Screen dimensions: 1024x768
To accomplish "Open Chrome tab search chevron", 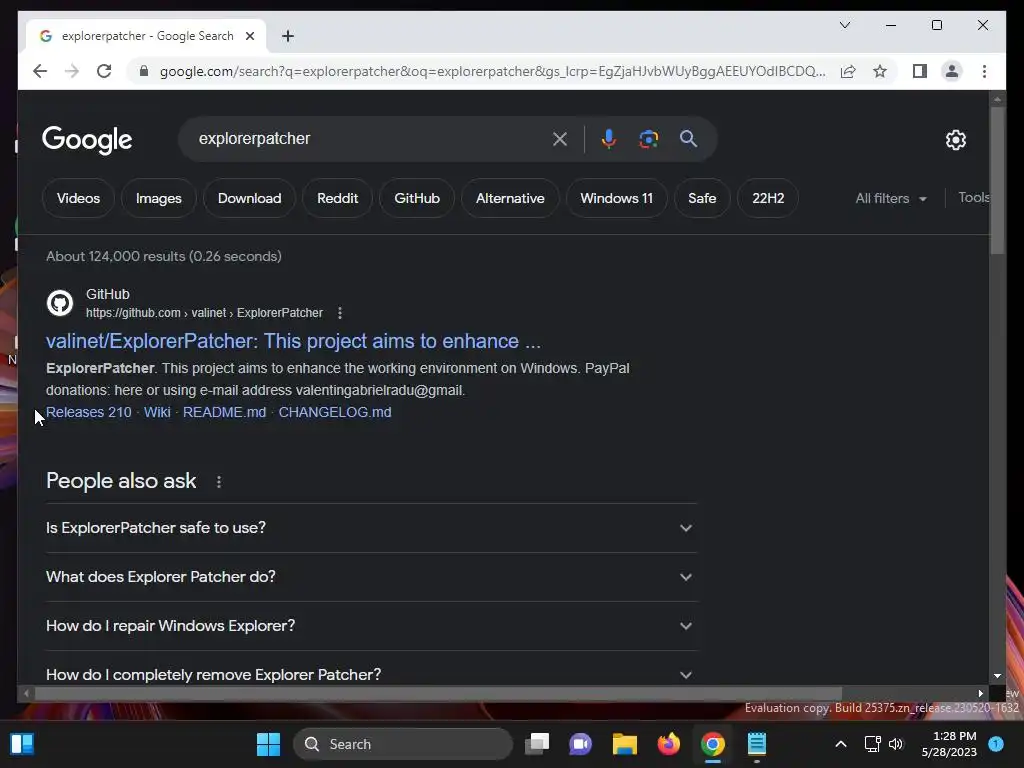I will point(844,25).
